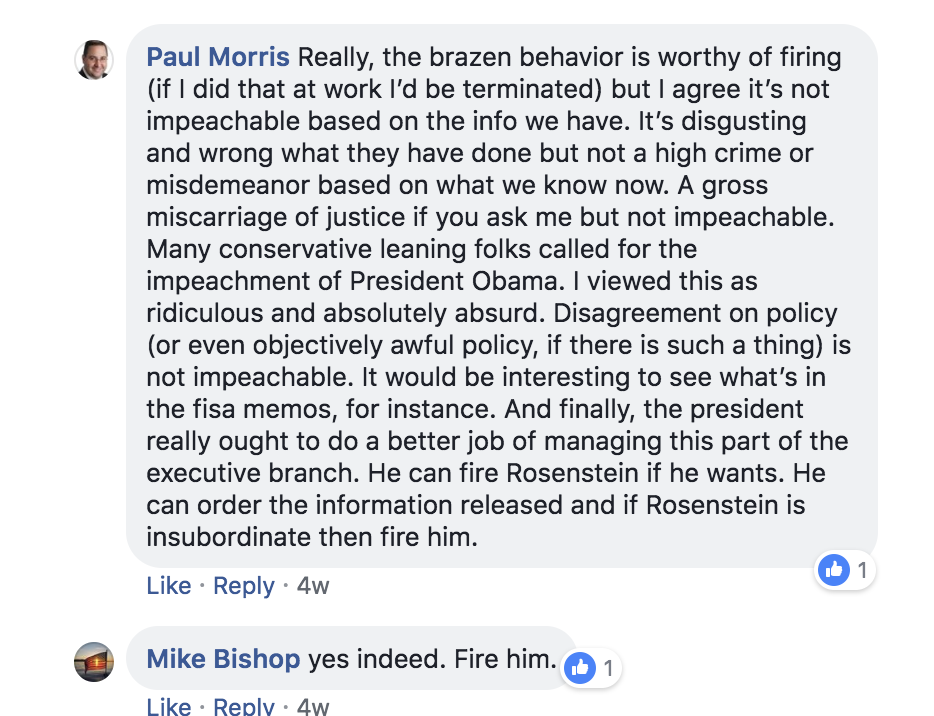This screenshot has width=934, height=716.
Task: Open Mike Bishop's profile name link
Action: (x=223, y=659)
